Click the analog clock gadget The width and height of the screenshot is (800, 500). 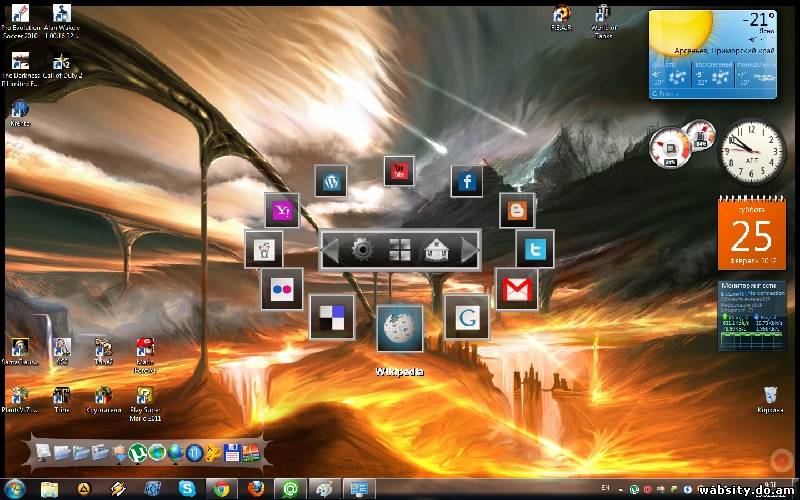752,151
